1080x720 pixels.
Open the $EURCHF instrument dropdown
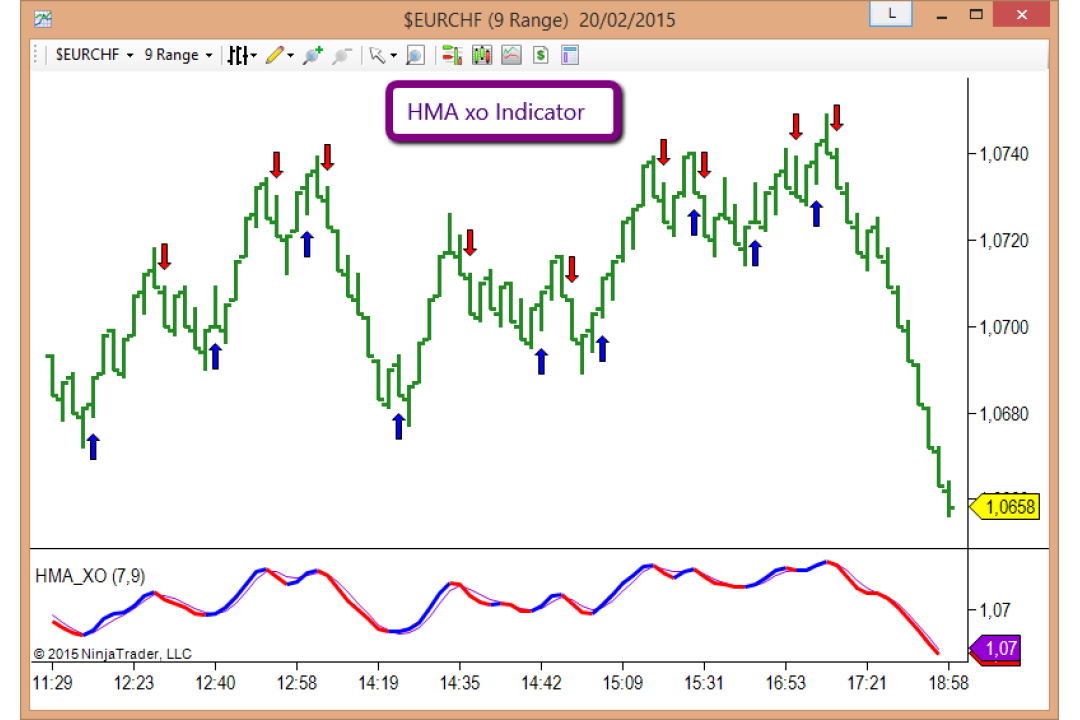coord(94,55)
